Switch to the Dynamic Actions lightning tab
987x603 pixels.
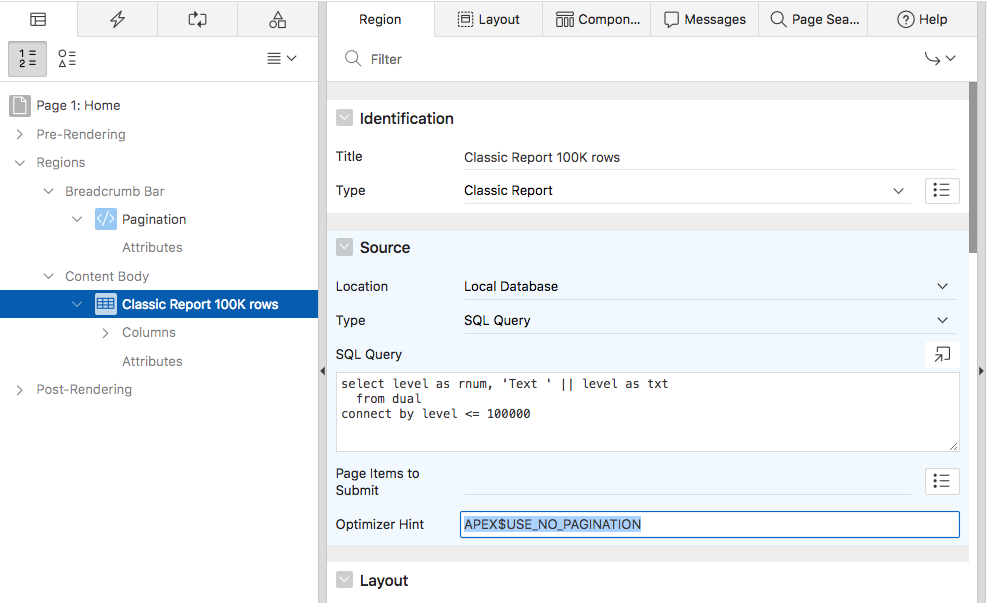pyautogui.click(x=117, y=19)
